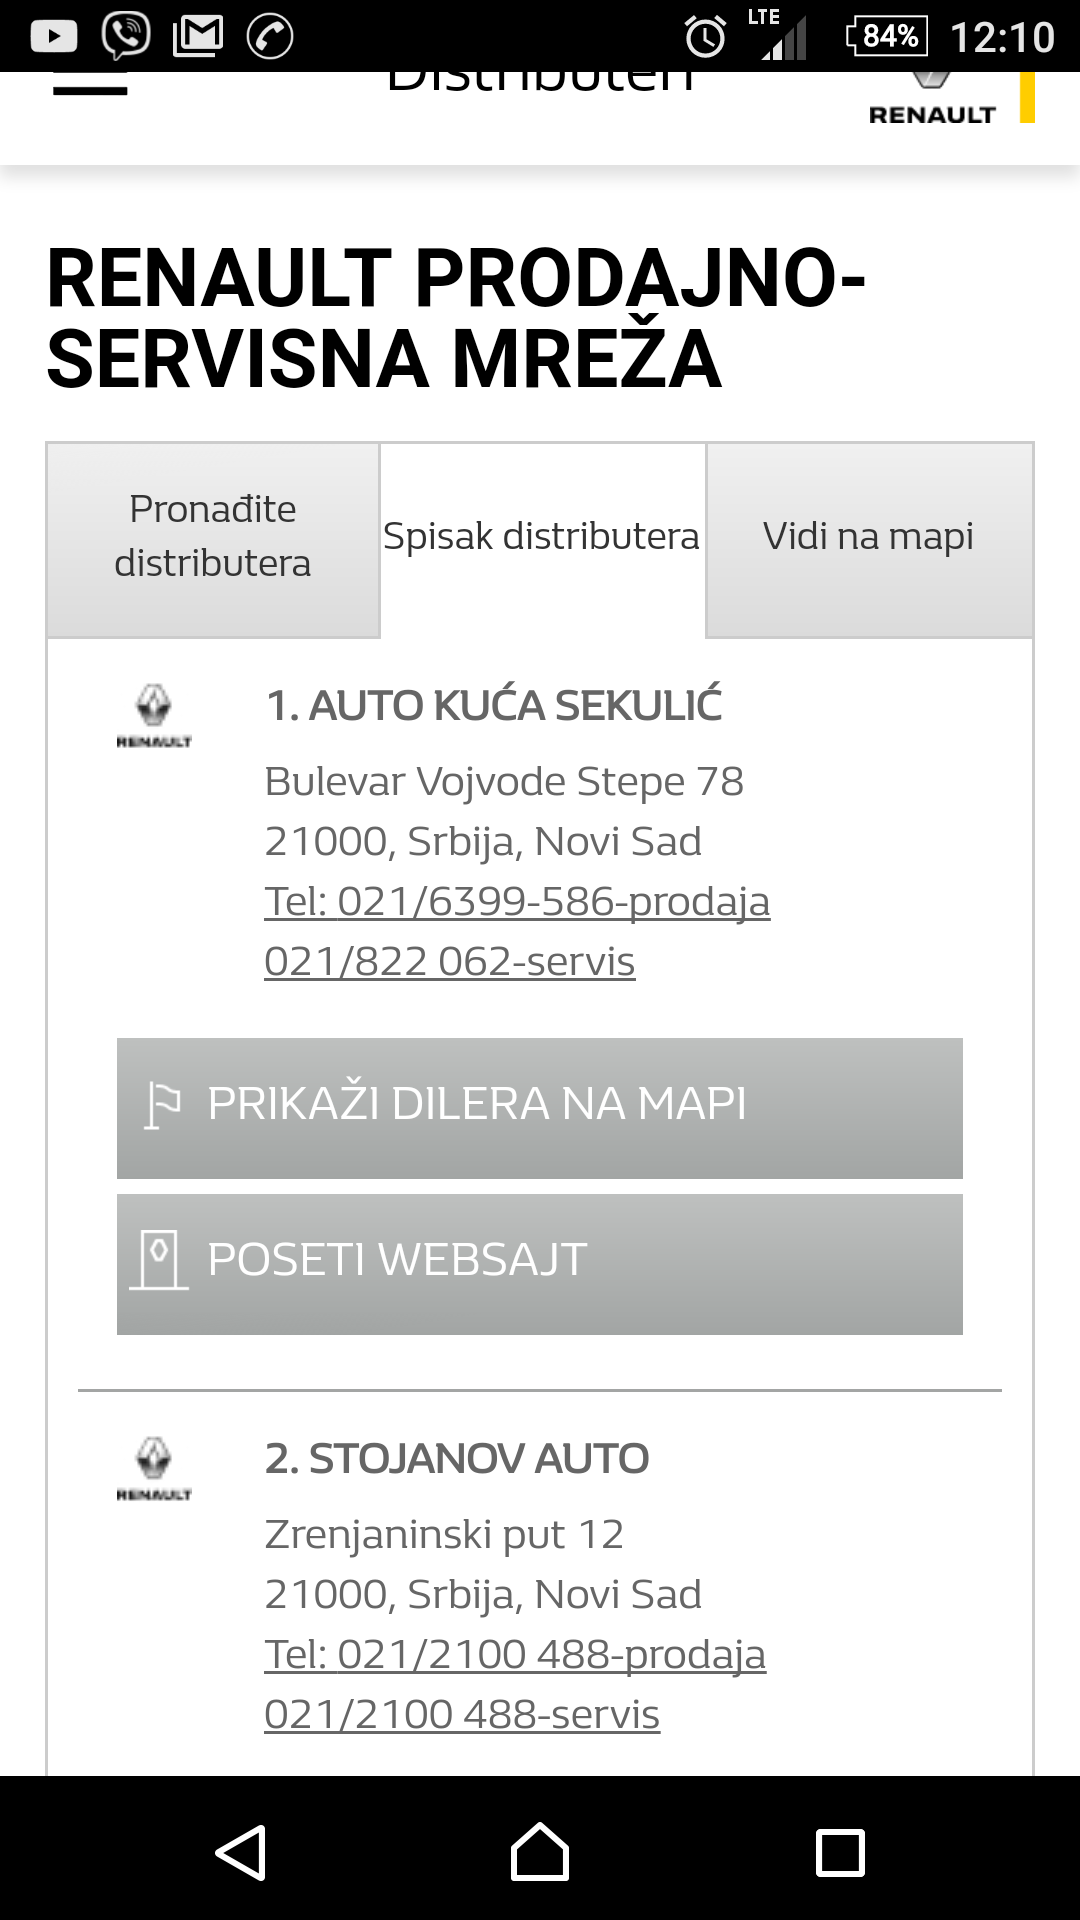Tap the YouTube notification icon

[x=54, y=37]
